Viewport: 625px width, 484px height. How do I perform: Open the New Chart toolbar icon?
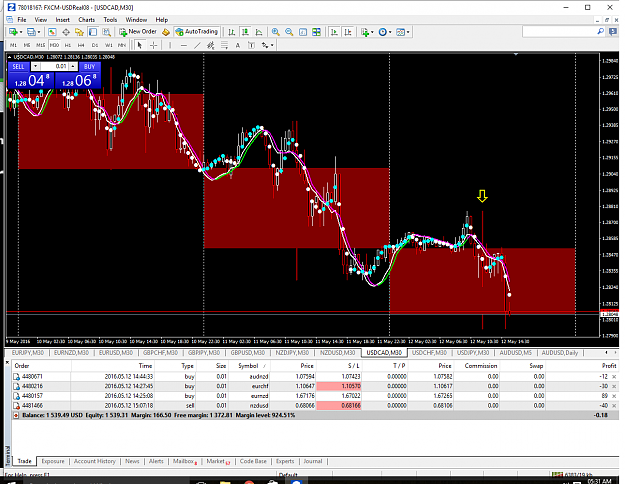(x=13, y=32)
